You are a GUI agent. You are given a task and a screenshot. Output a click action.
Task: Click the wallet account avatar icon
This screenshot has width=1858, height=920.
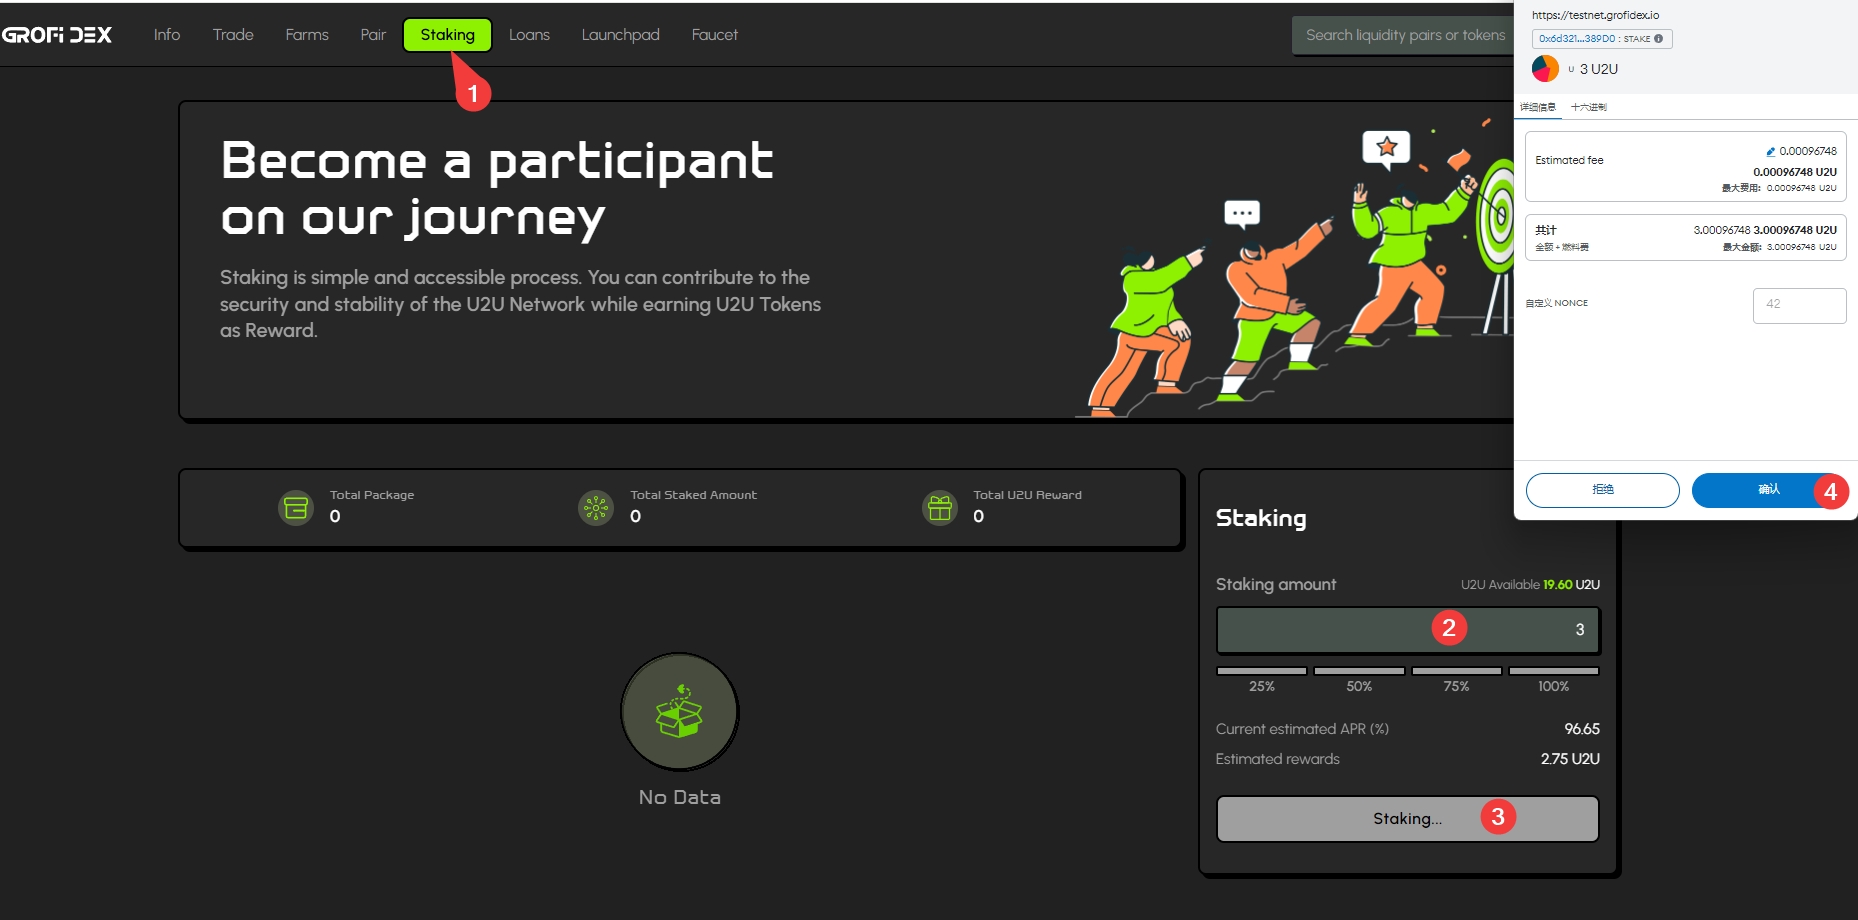pyautogui.click(x=1545, y=69)
